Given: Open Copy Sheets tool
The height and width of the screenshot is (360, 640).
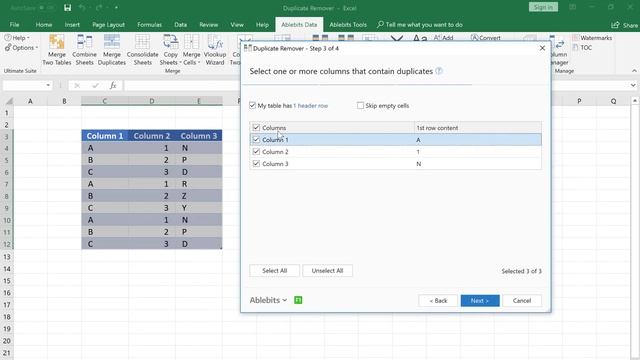Looking at the screenshot, I should tap(170, 50).
